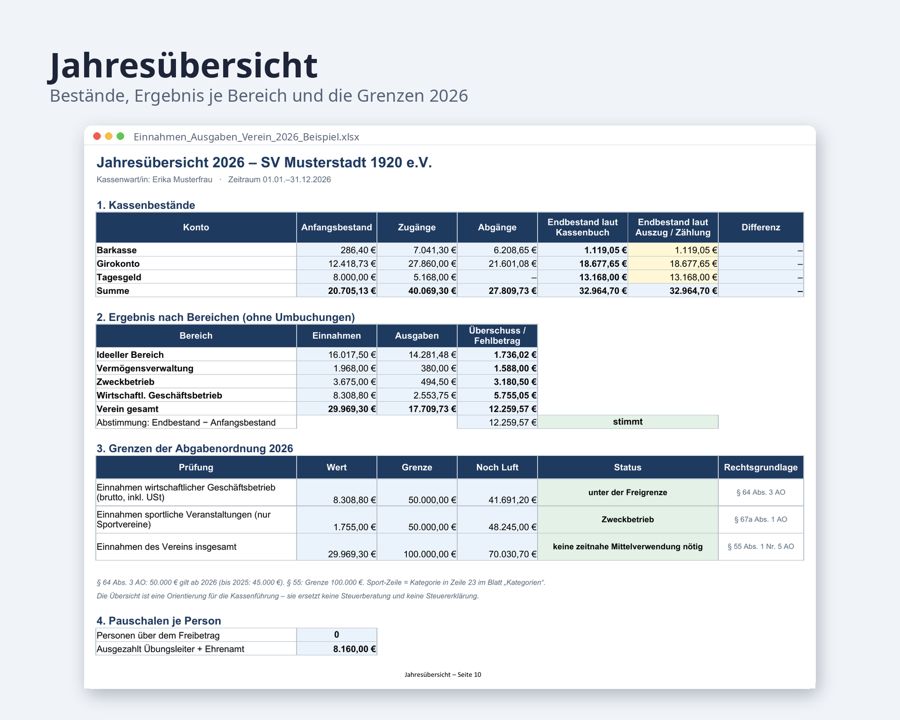Edit the yellow Tagesgeld Auszug cell 13.168,00 €

(x=673, y=277)
